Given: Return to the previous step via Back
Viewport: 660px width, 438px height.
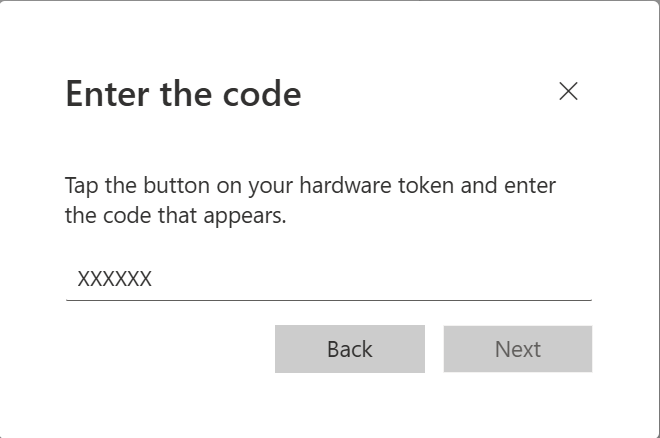Looking at the screenshot, I should (350, 349).
